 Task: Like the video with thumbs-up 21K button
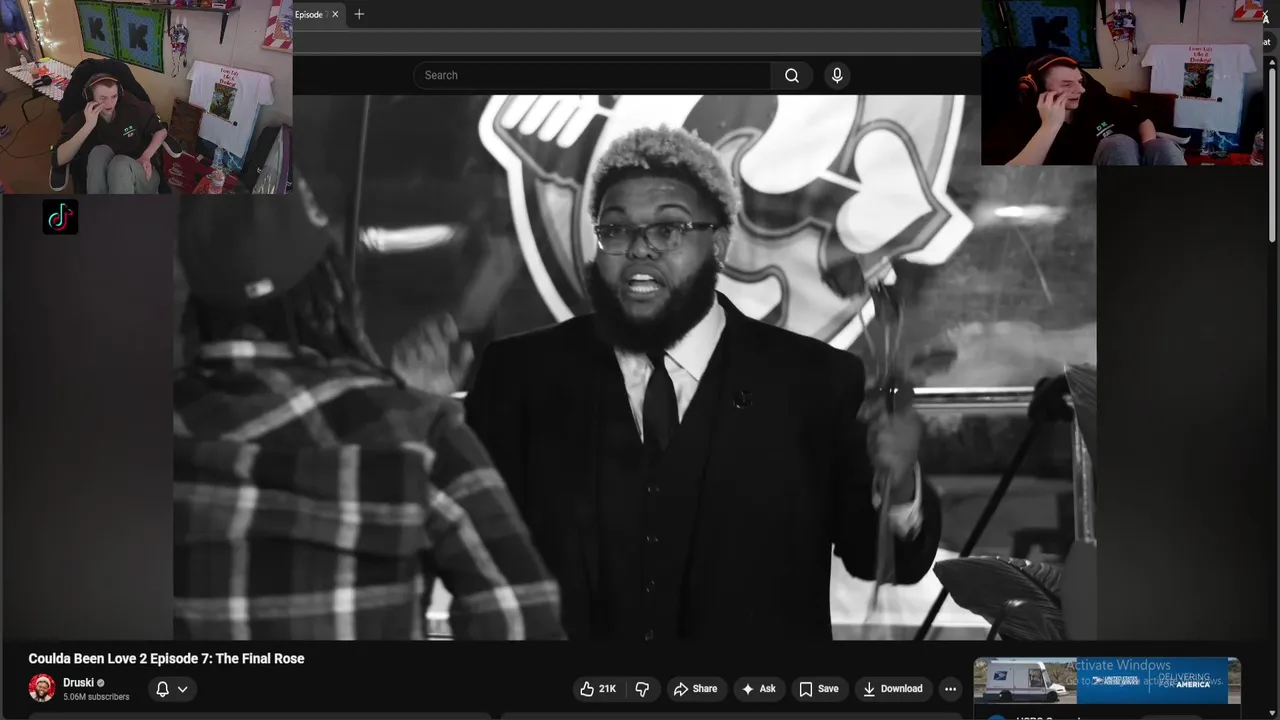[x=598, y=689]
